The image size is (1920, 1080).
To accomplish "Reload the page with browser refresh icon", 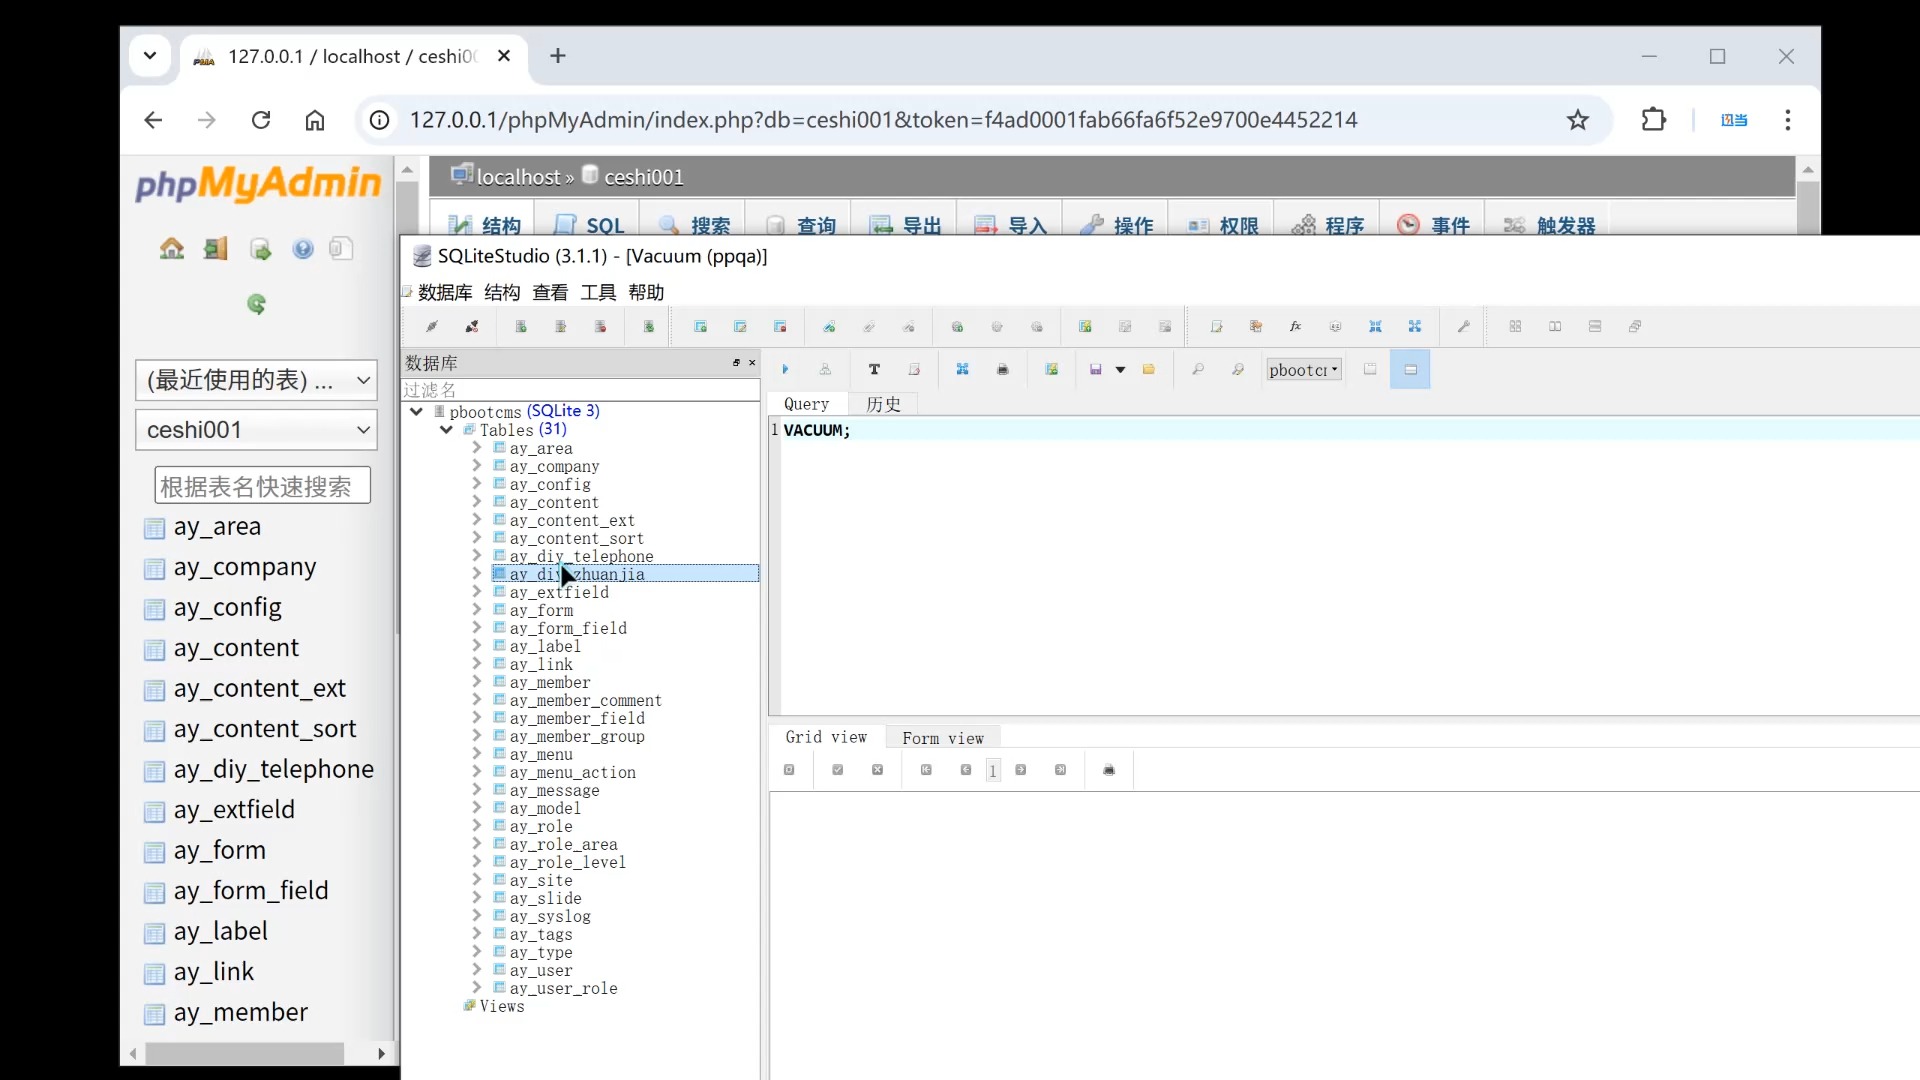I will (260, 120).
